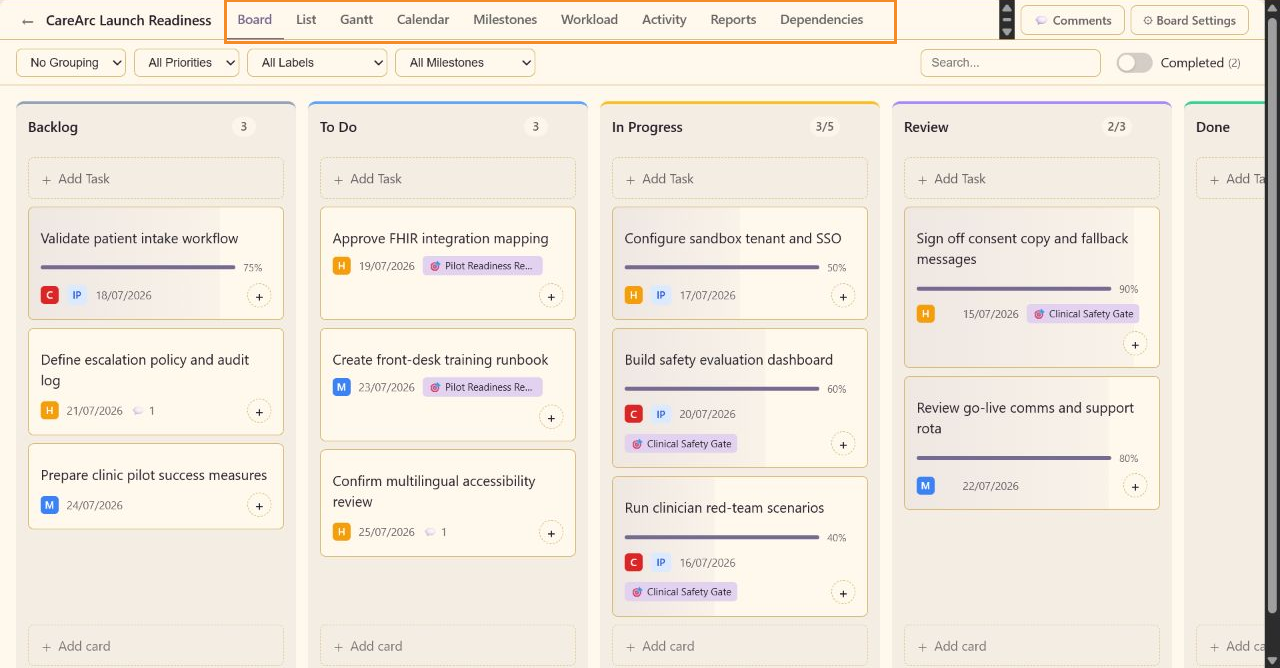Open the Reports tab
Screen dimensions: 1280x668
coord(733,20)
